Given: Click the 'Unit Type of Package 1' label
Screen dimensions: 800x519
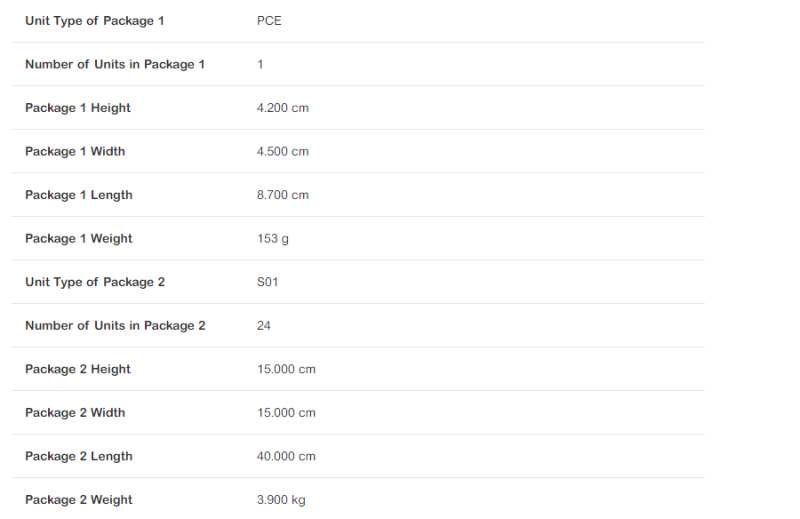Looking at the screenshot, I should 94,21.
